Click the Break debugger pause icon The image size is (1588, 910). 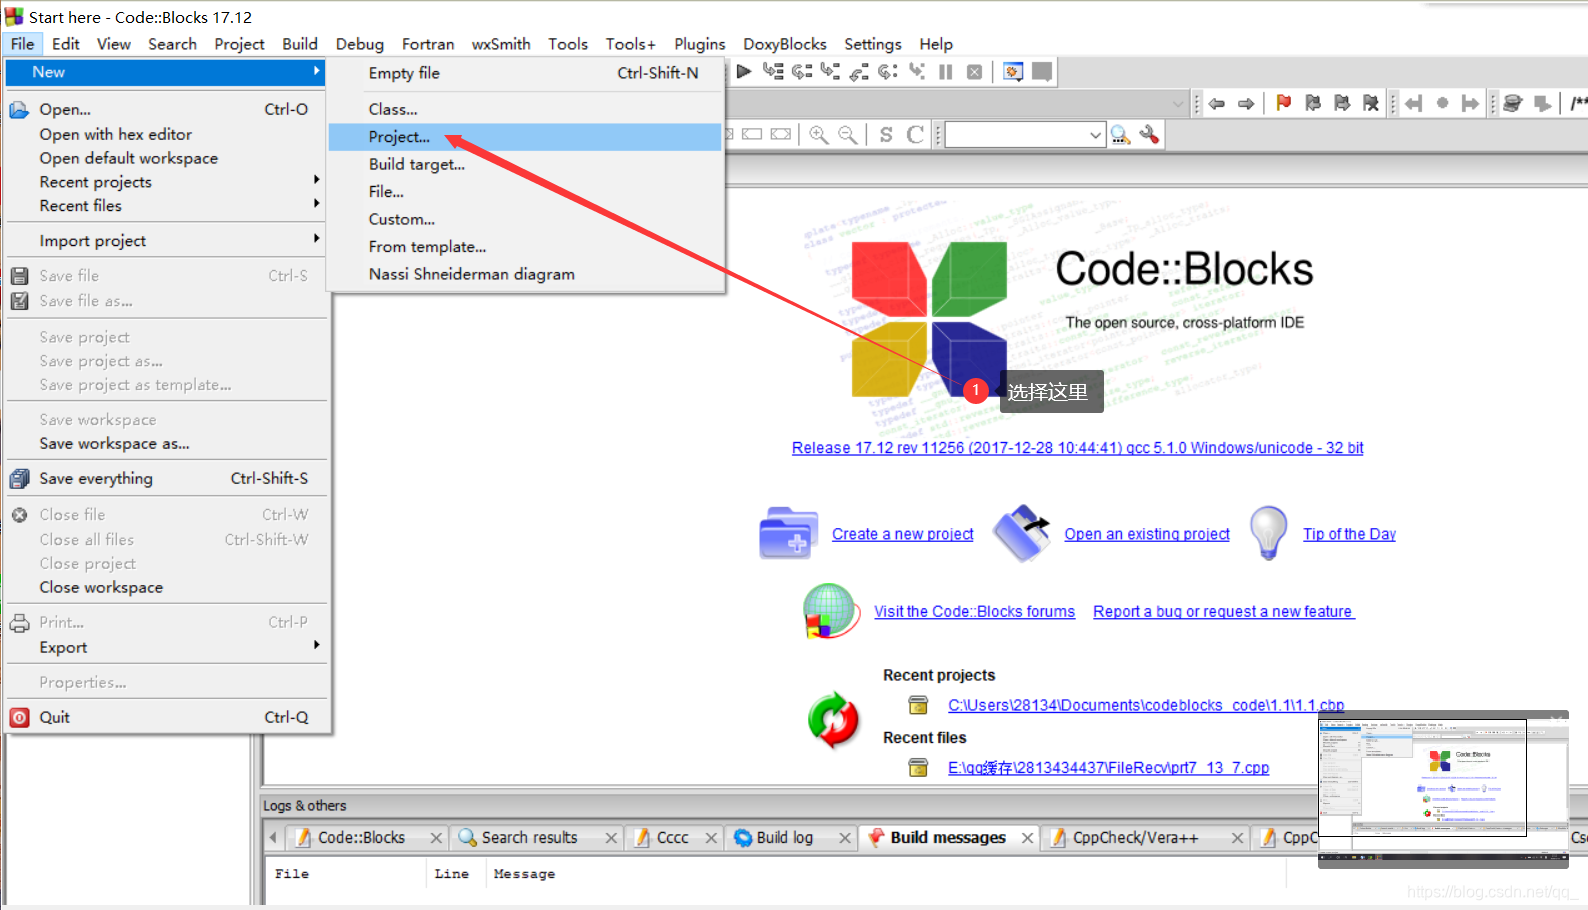click(x=946, y=72)
